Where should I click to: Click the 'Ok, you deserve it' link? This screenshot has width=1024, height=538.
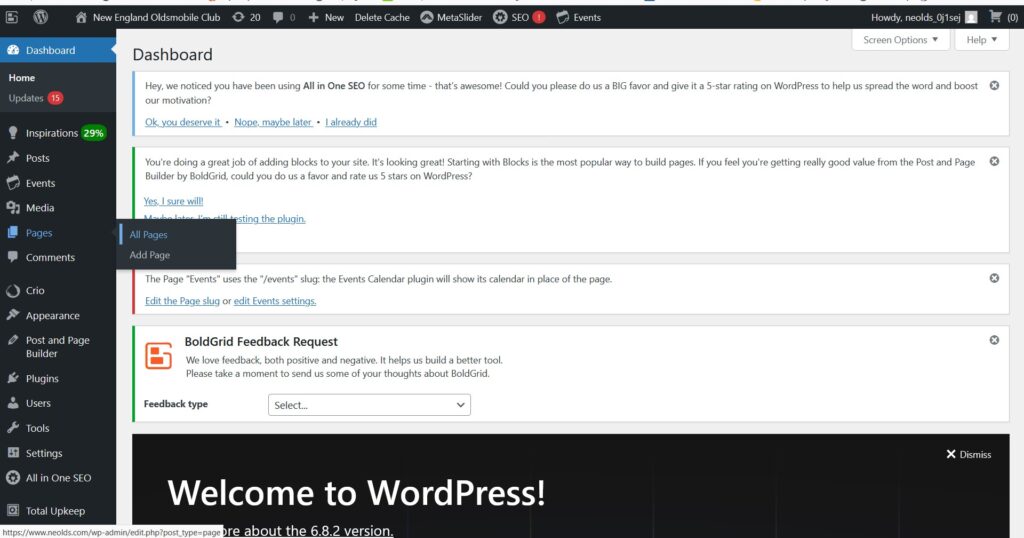point(183,122)
